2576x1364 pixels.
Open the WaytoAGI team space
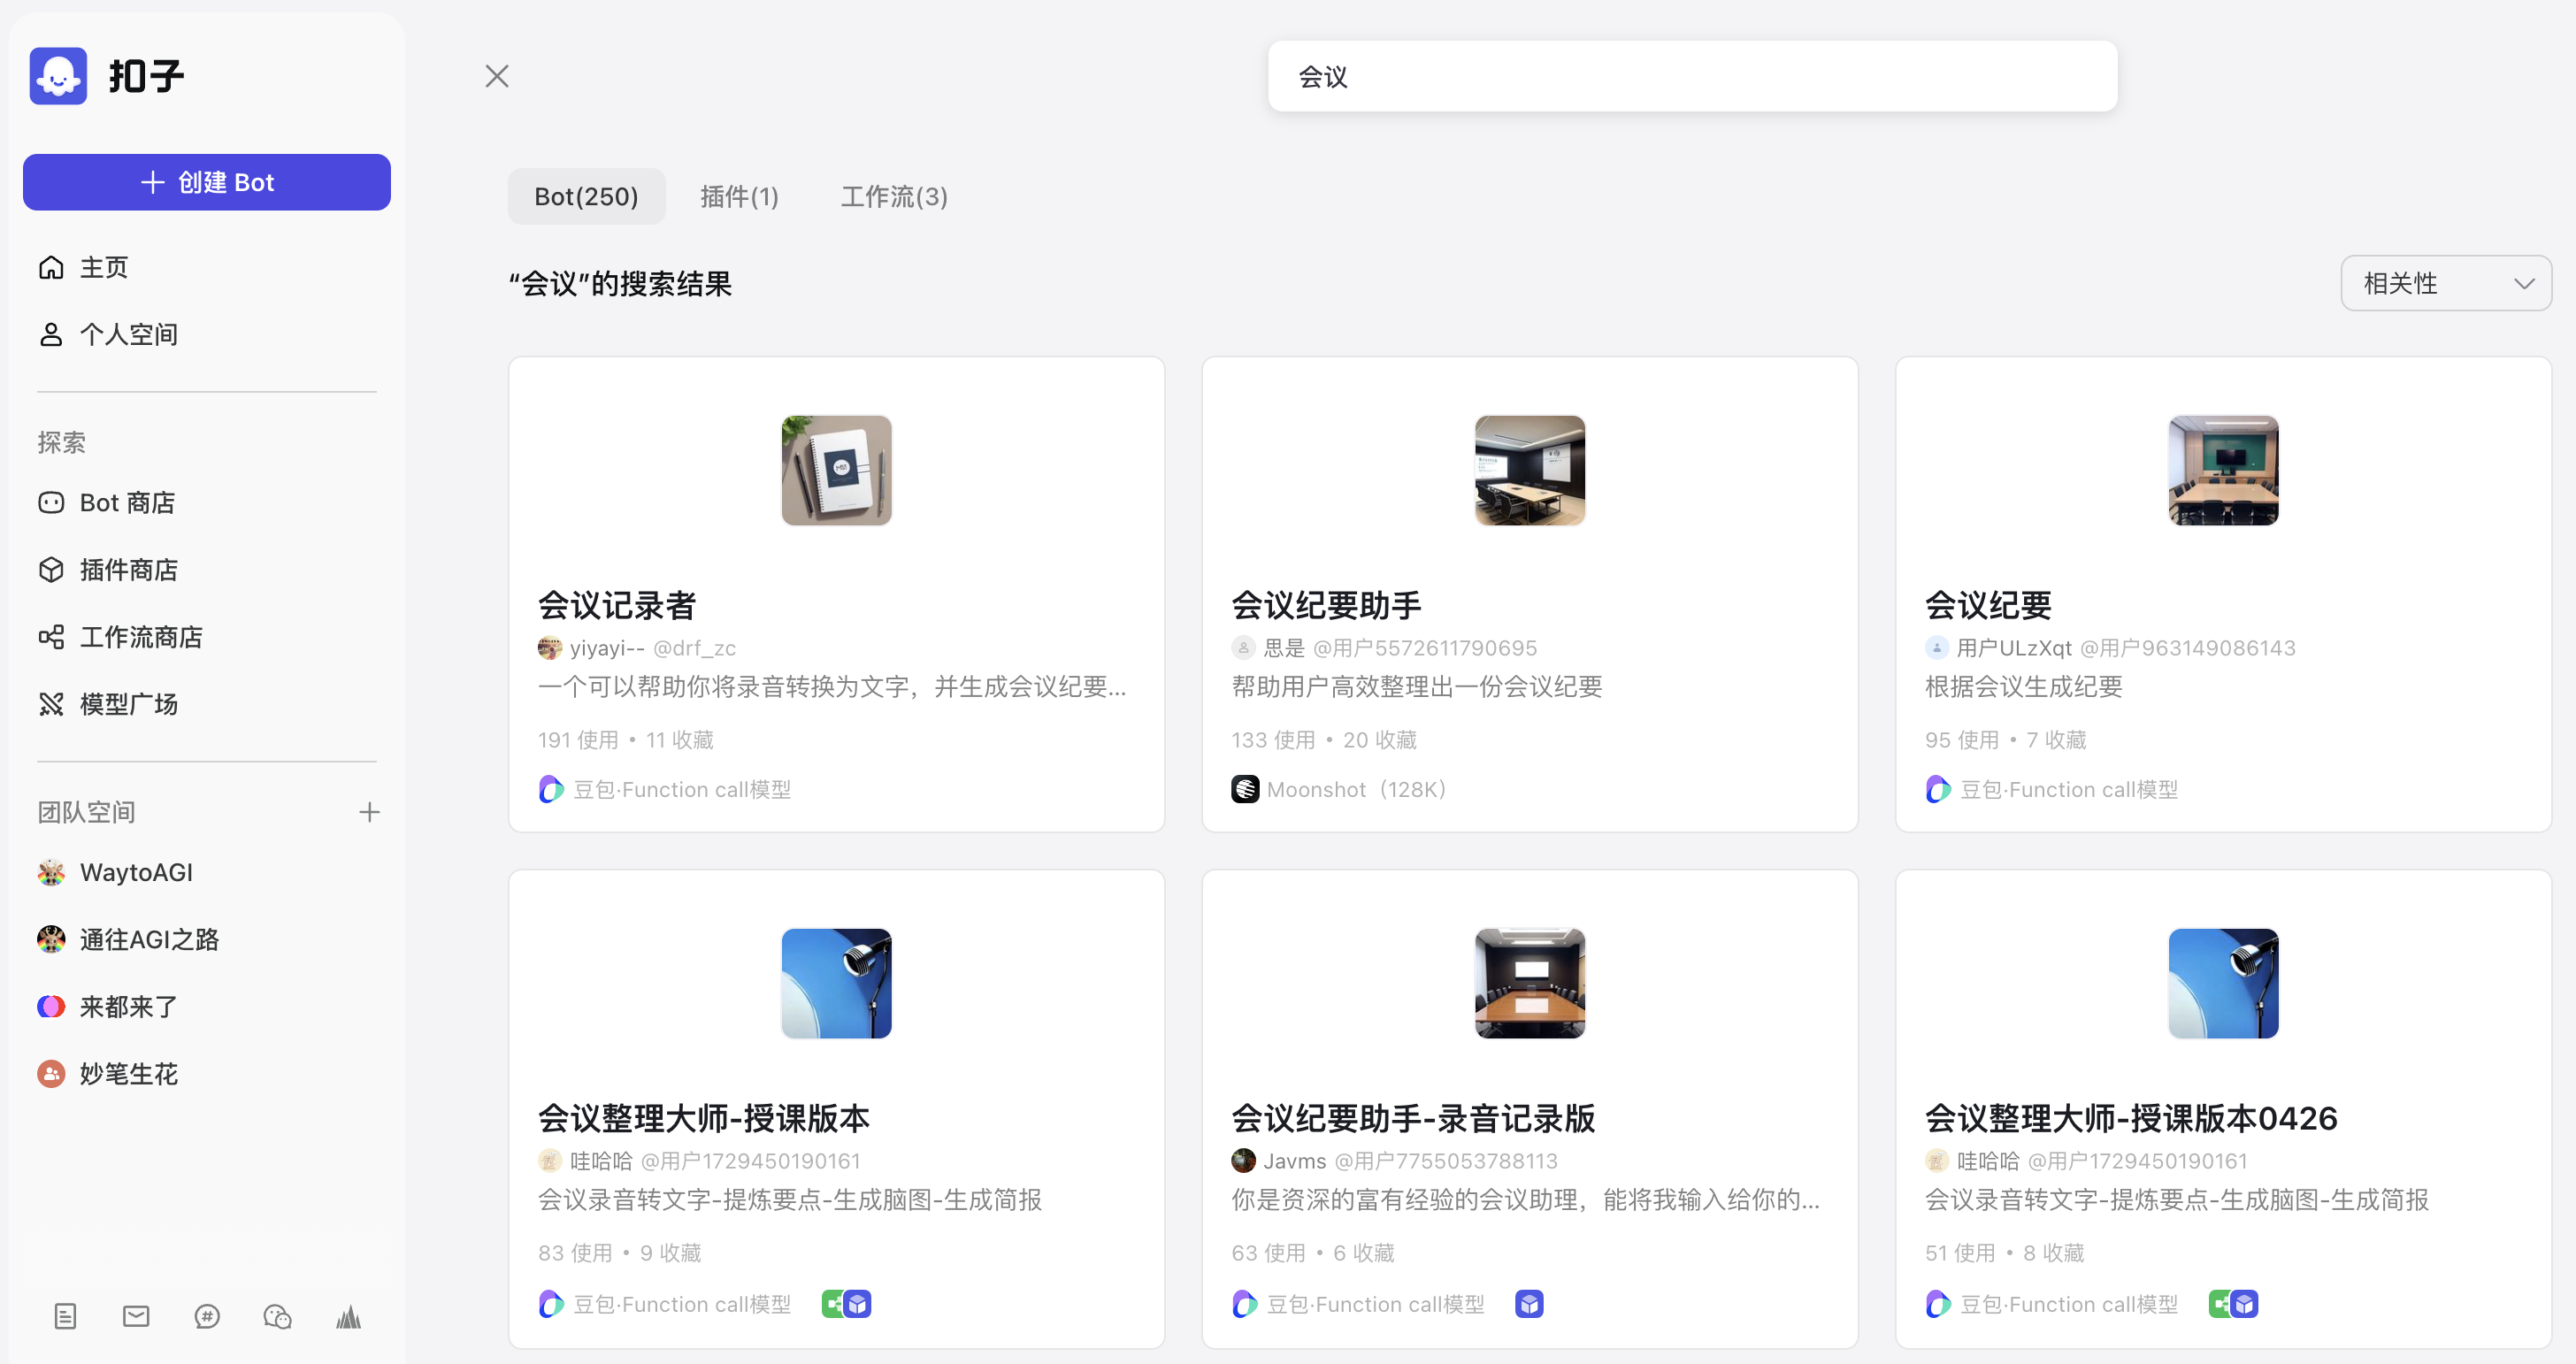click(x=136, y=872)
